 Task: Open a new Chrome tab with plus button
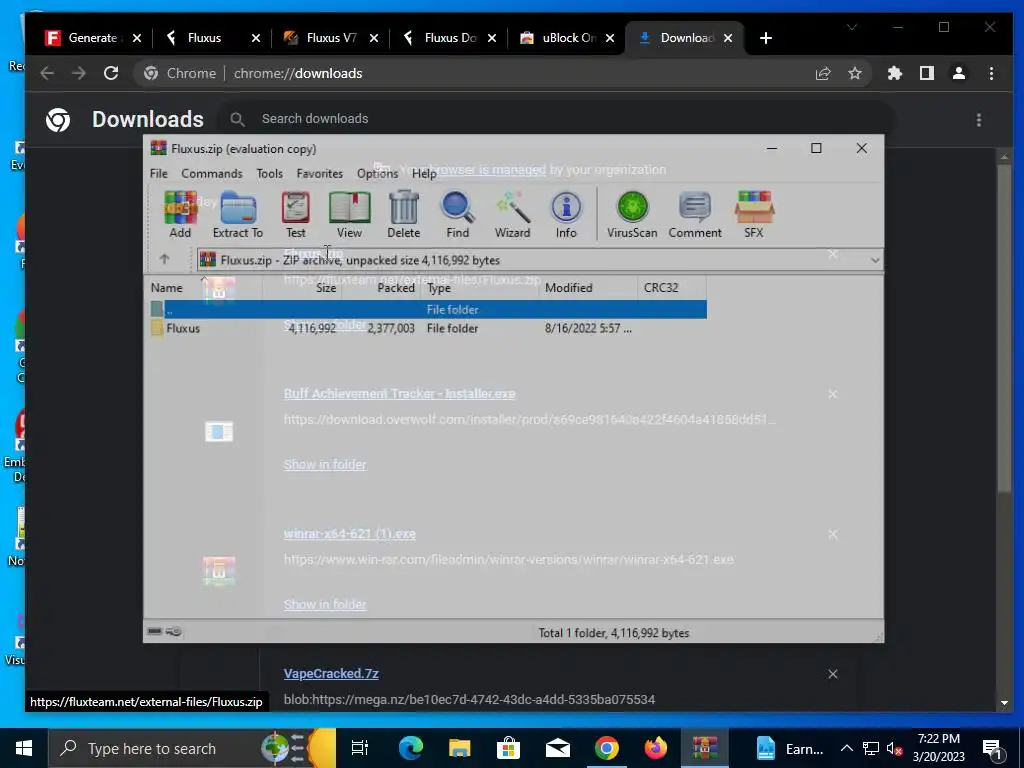click(766, 38)
